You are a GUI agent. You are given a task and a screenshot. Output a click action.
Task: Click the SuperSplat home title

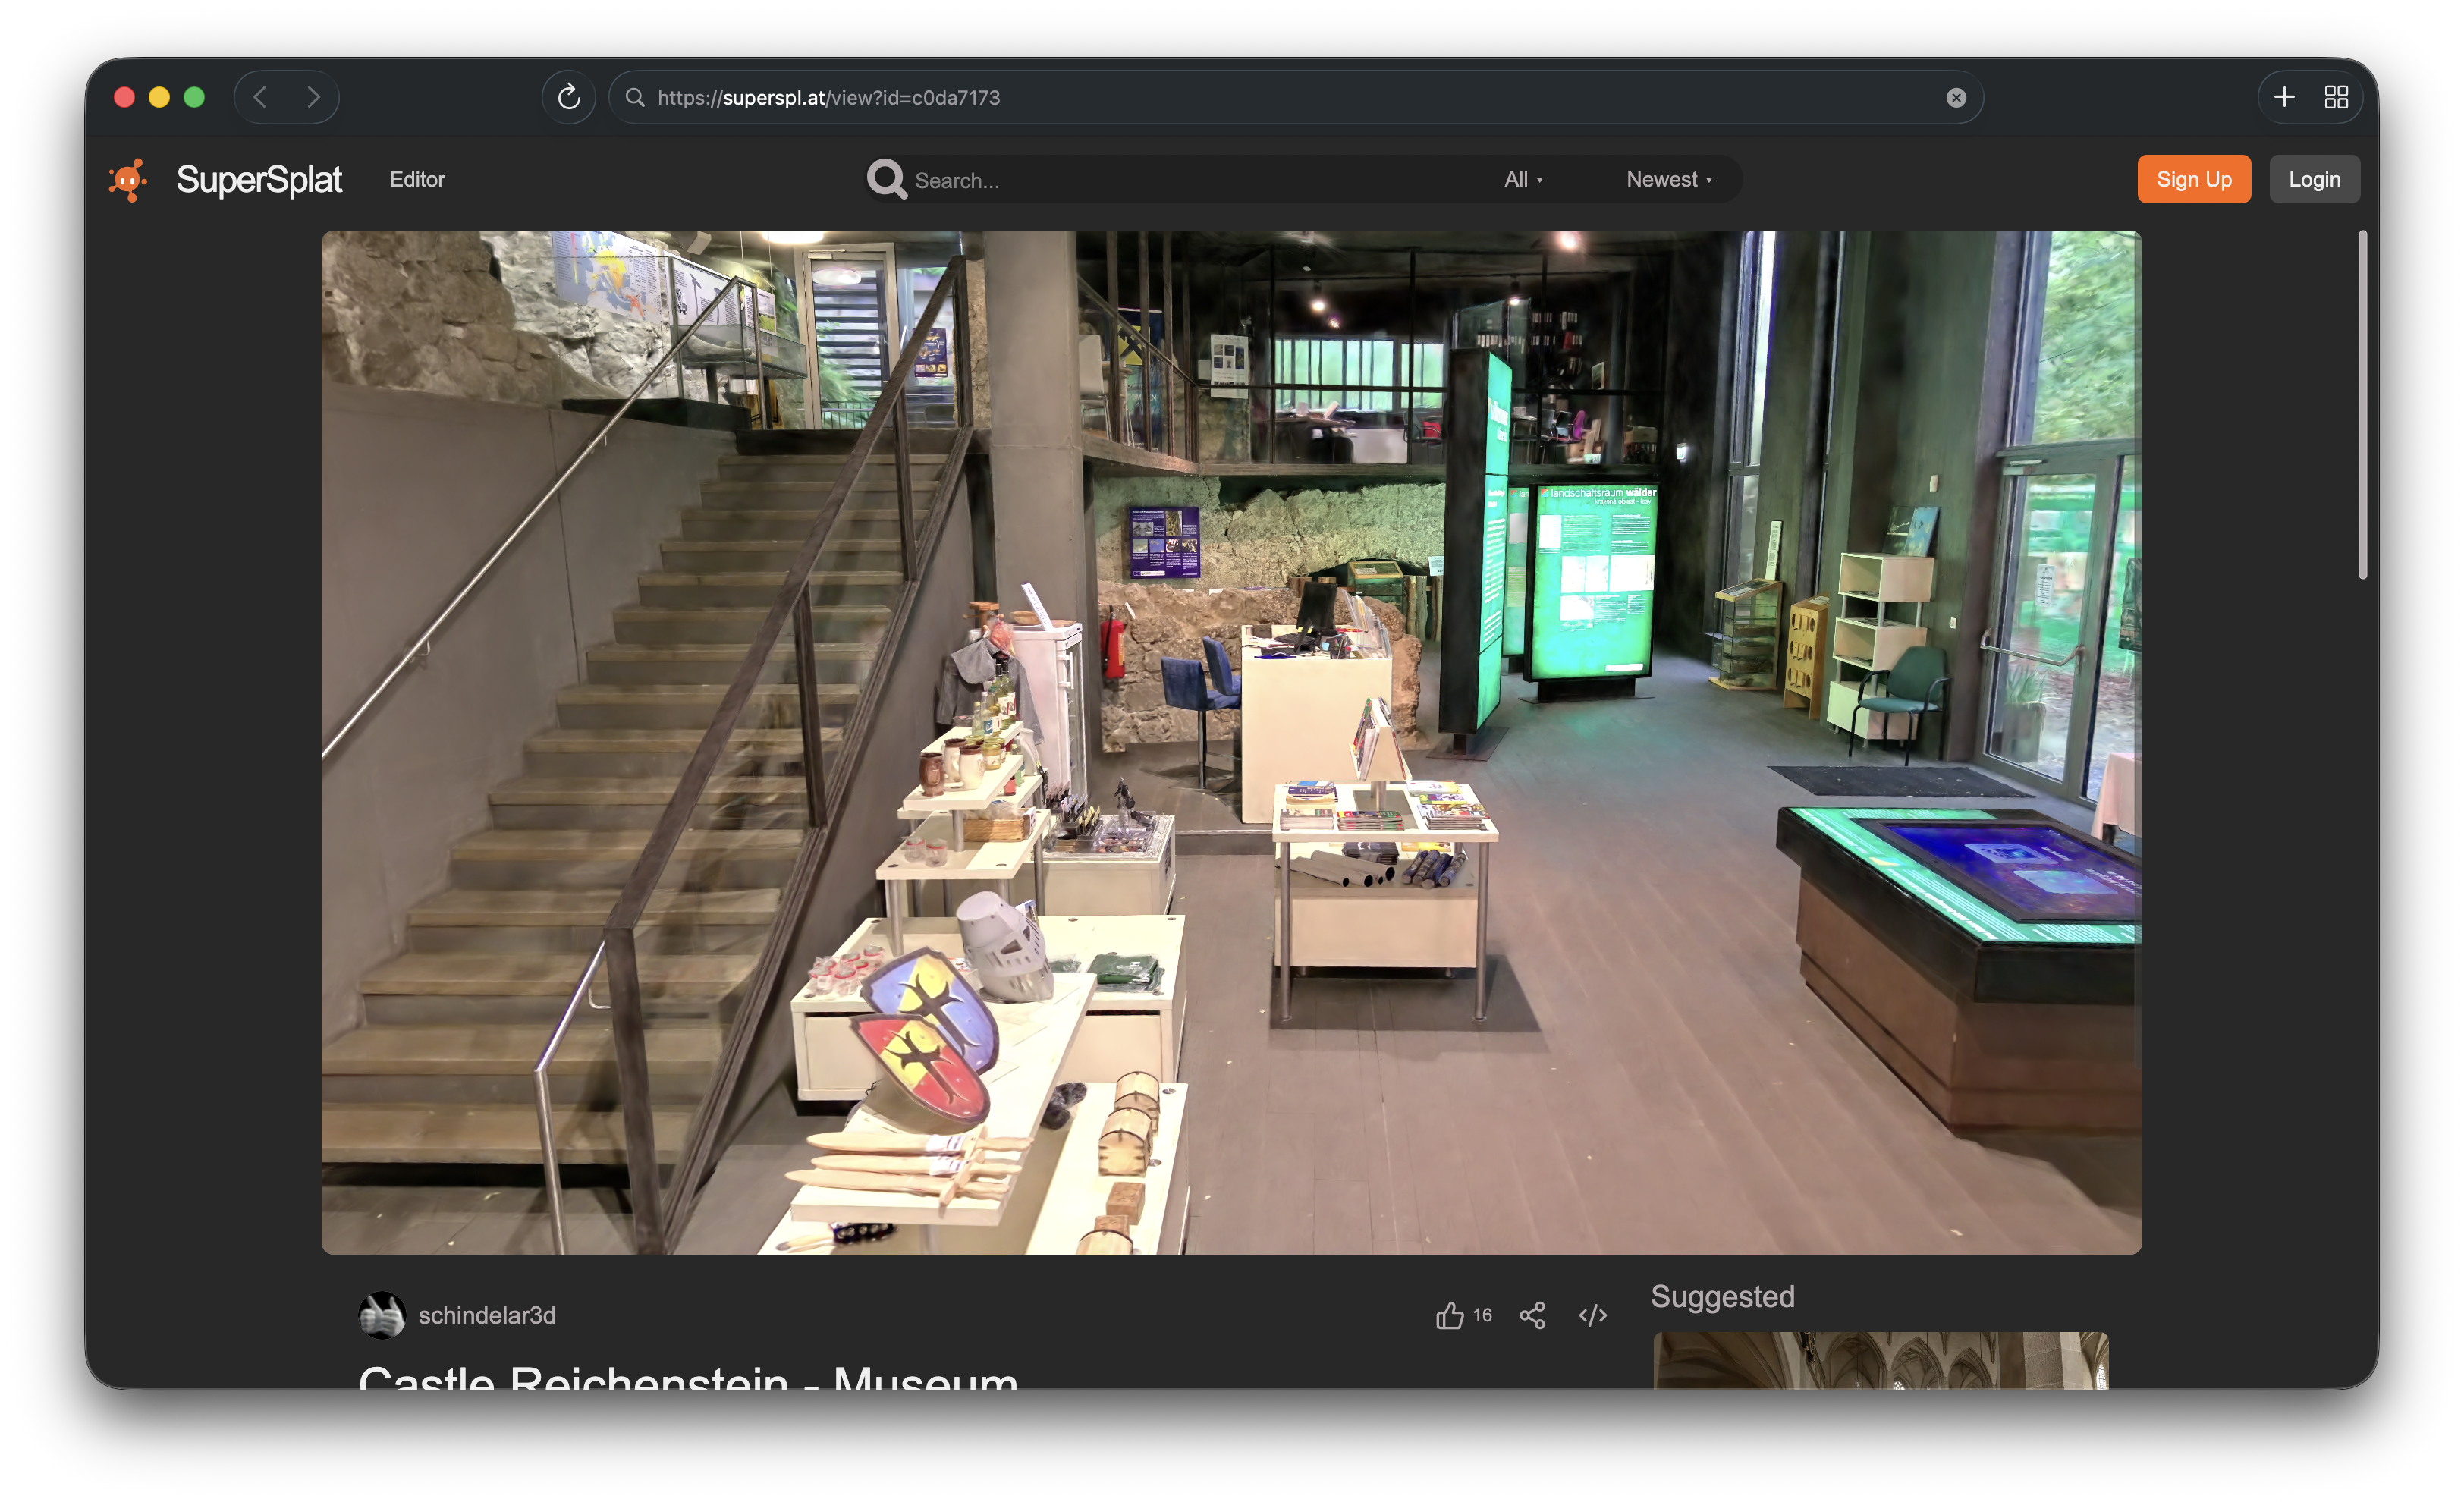(x=259, y=180)
